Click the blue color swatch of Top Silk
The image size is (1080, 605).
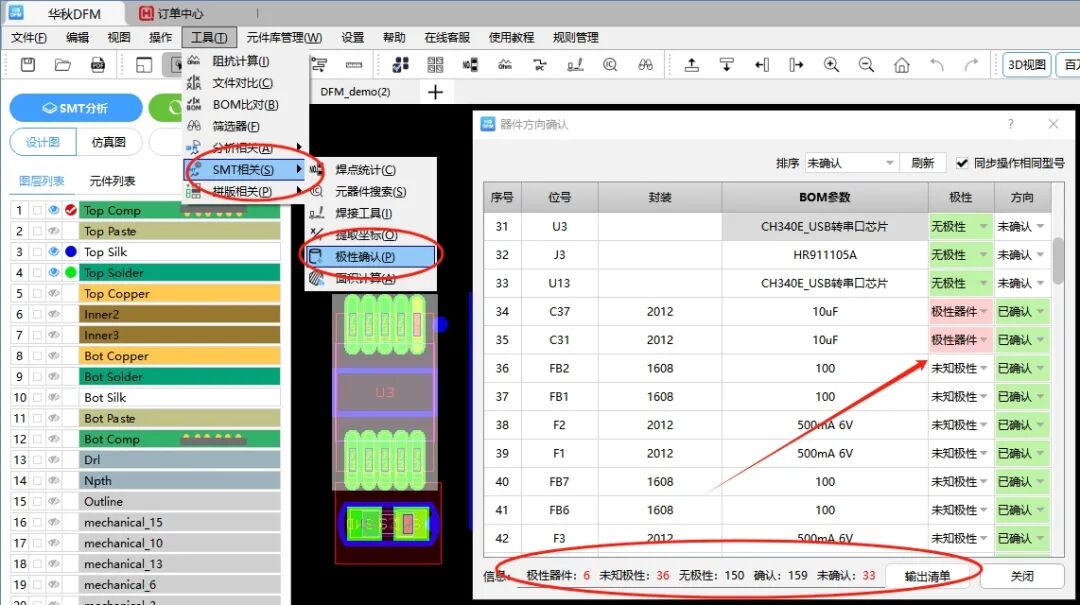(70, 252)
